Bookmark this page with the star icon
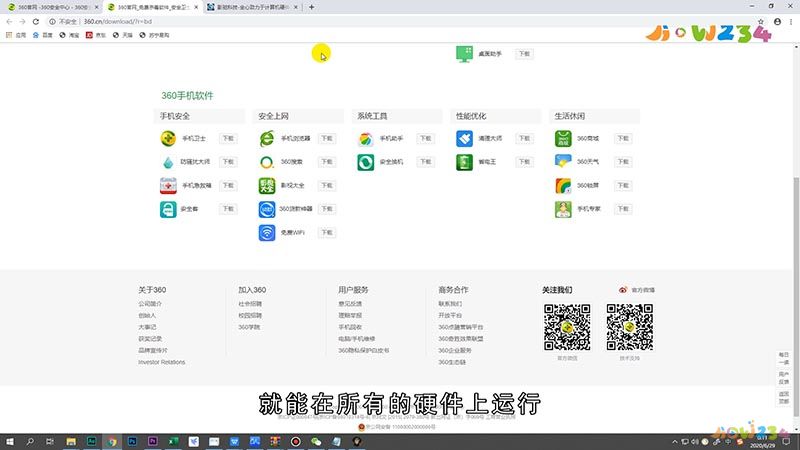The width and height of the screenshot is (800, 450). [761, 21]
